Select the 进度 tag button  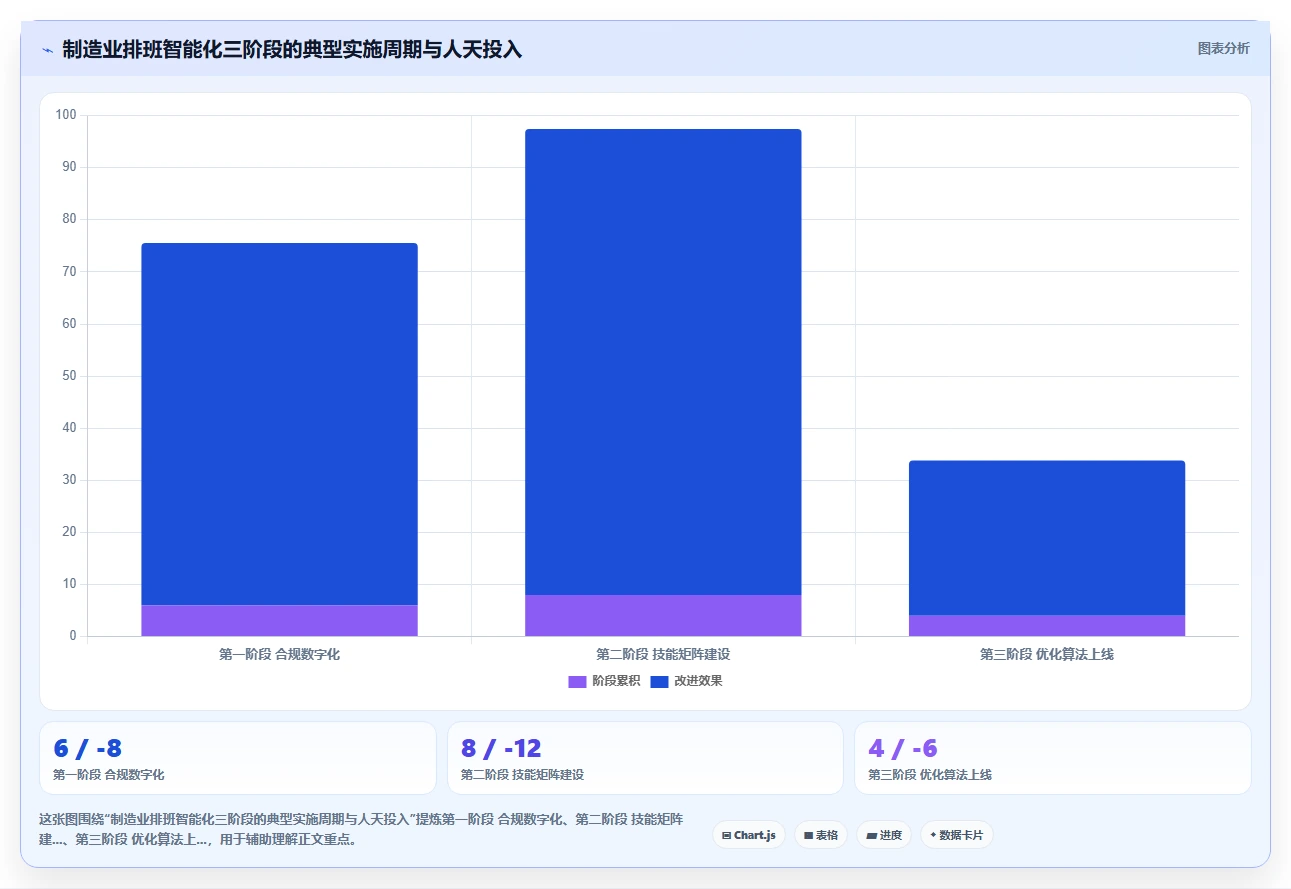click(884, 835)
